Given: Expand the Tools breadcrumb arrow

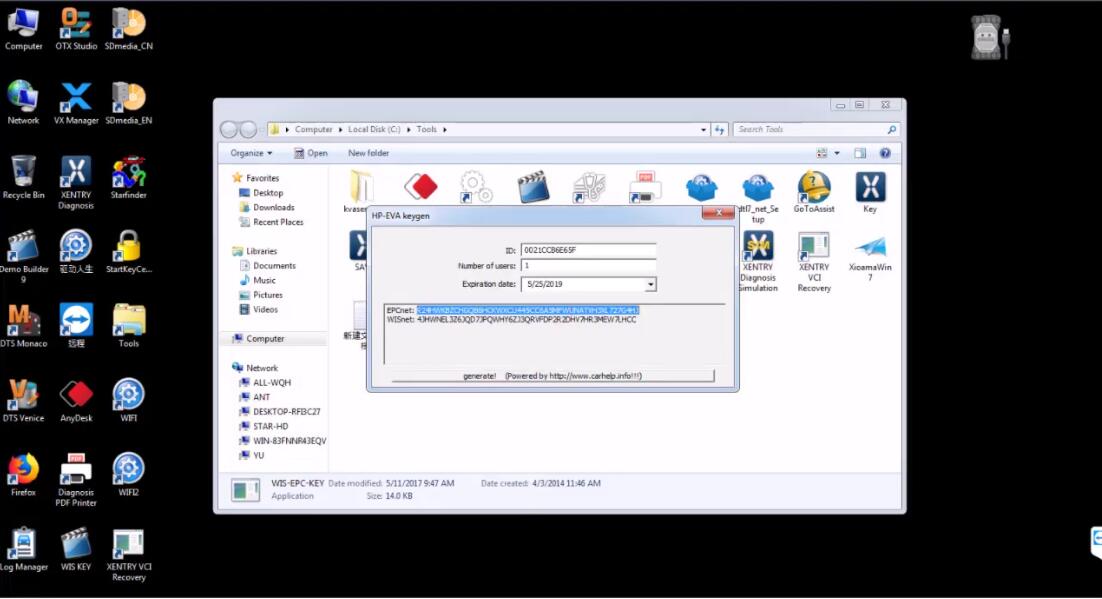Looking at the screenshot, I should click(444, 129).
